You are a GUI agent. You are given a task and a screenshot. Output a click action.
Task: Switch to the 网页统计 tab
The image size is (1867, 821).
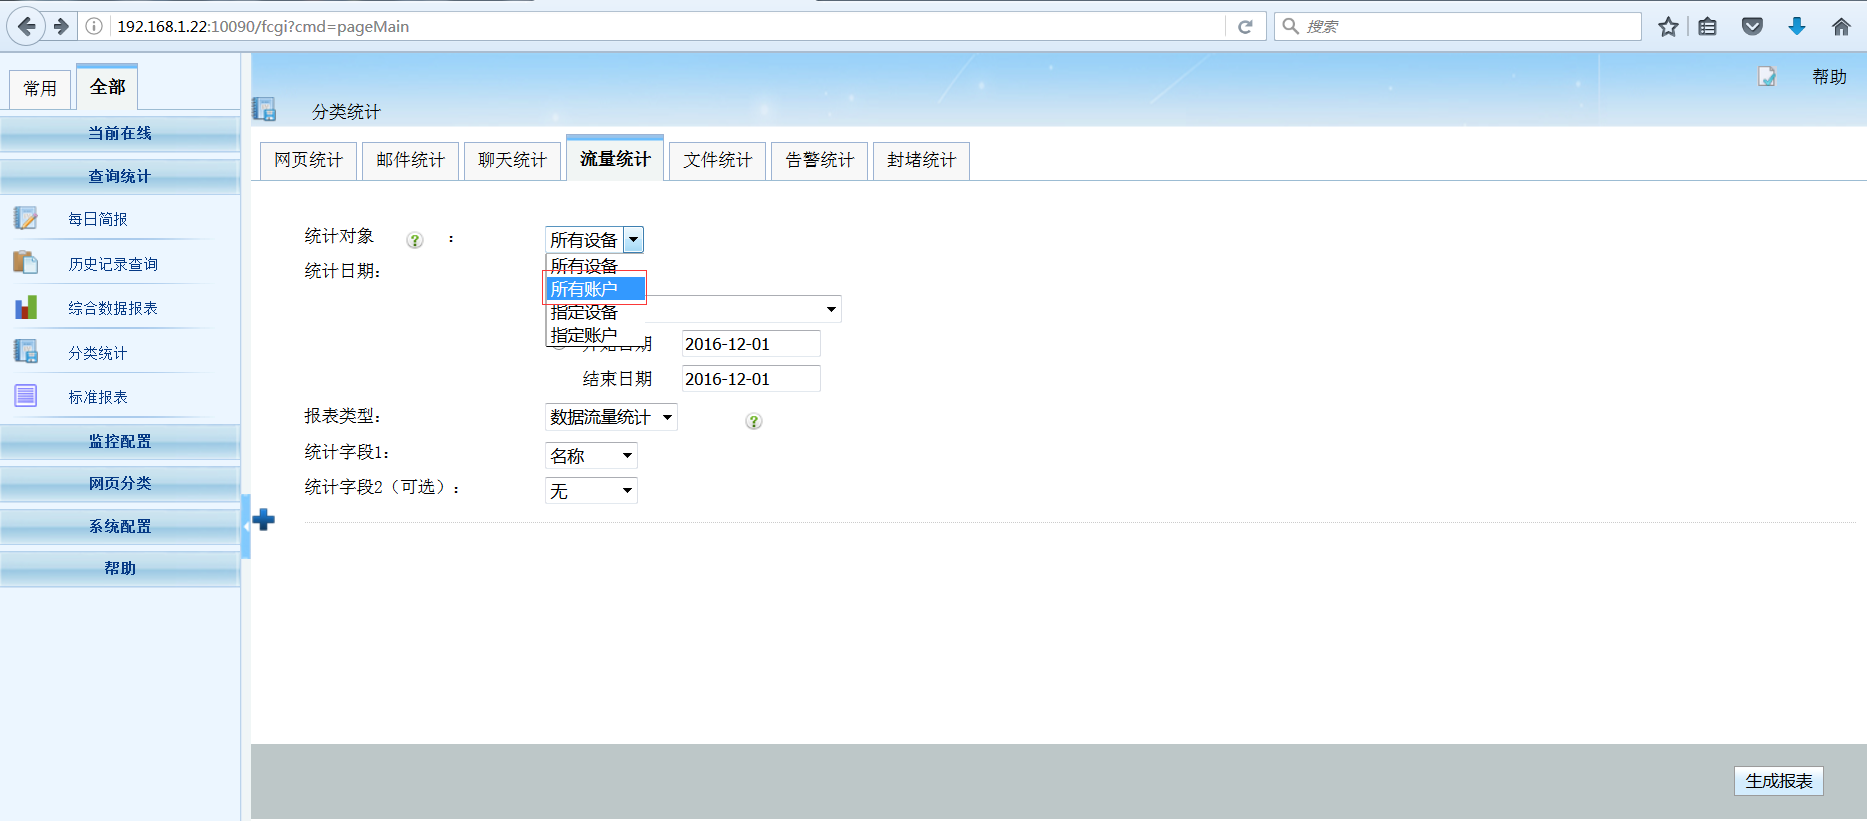tap(308, 160)
